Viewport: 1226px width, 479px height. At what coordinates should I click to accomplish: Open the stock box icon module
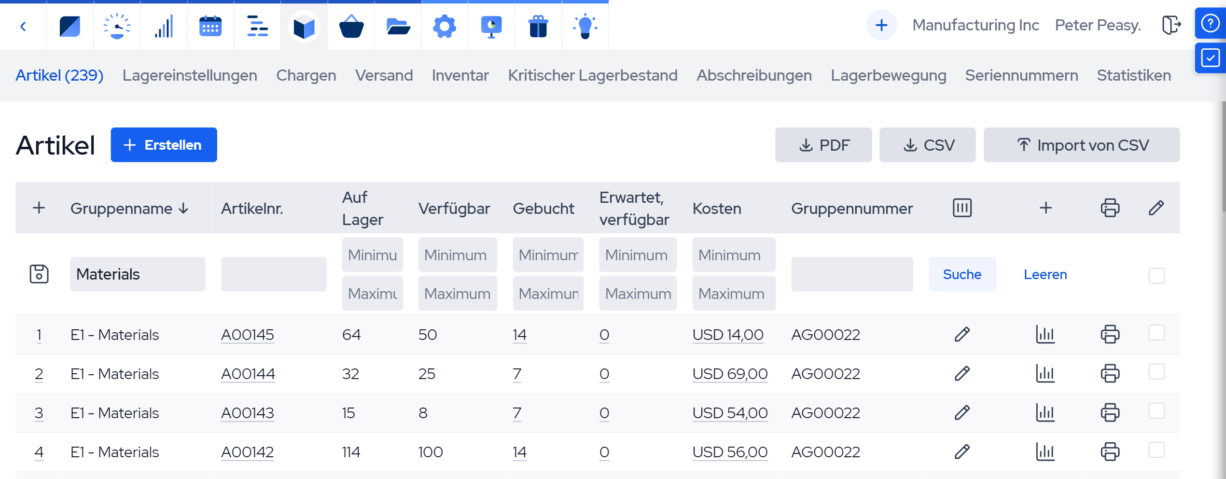coord(304,27)
